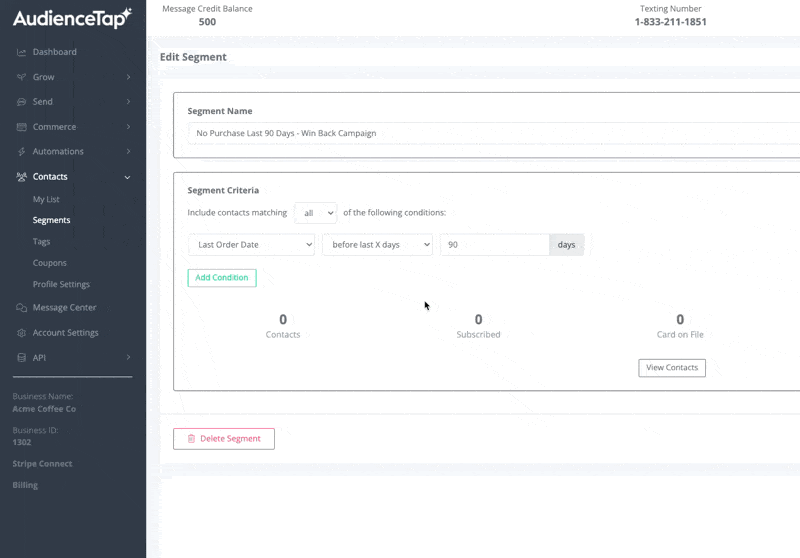This screenshot has height=558, width=800.
Task: Click the API database icon
Action: [x=21, y=358]
